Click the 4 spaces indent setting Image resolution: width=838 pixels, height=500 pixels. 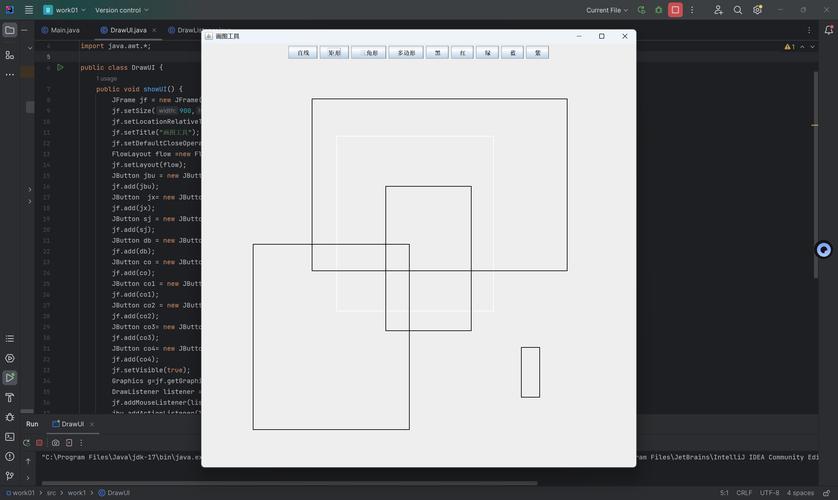[x=800, y=493]
